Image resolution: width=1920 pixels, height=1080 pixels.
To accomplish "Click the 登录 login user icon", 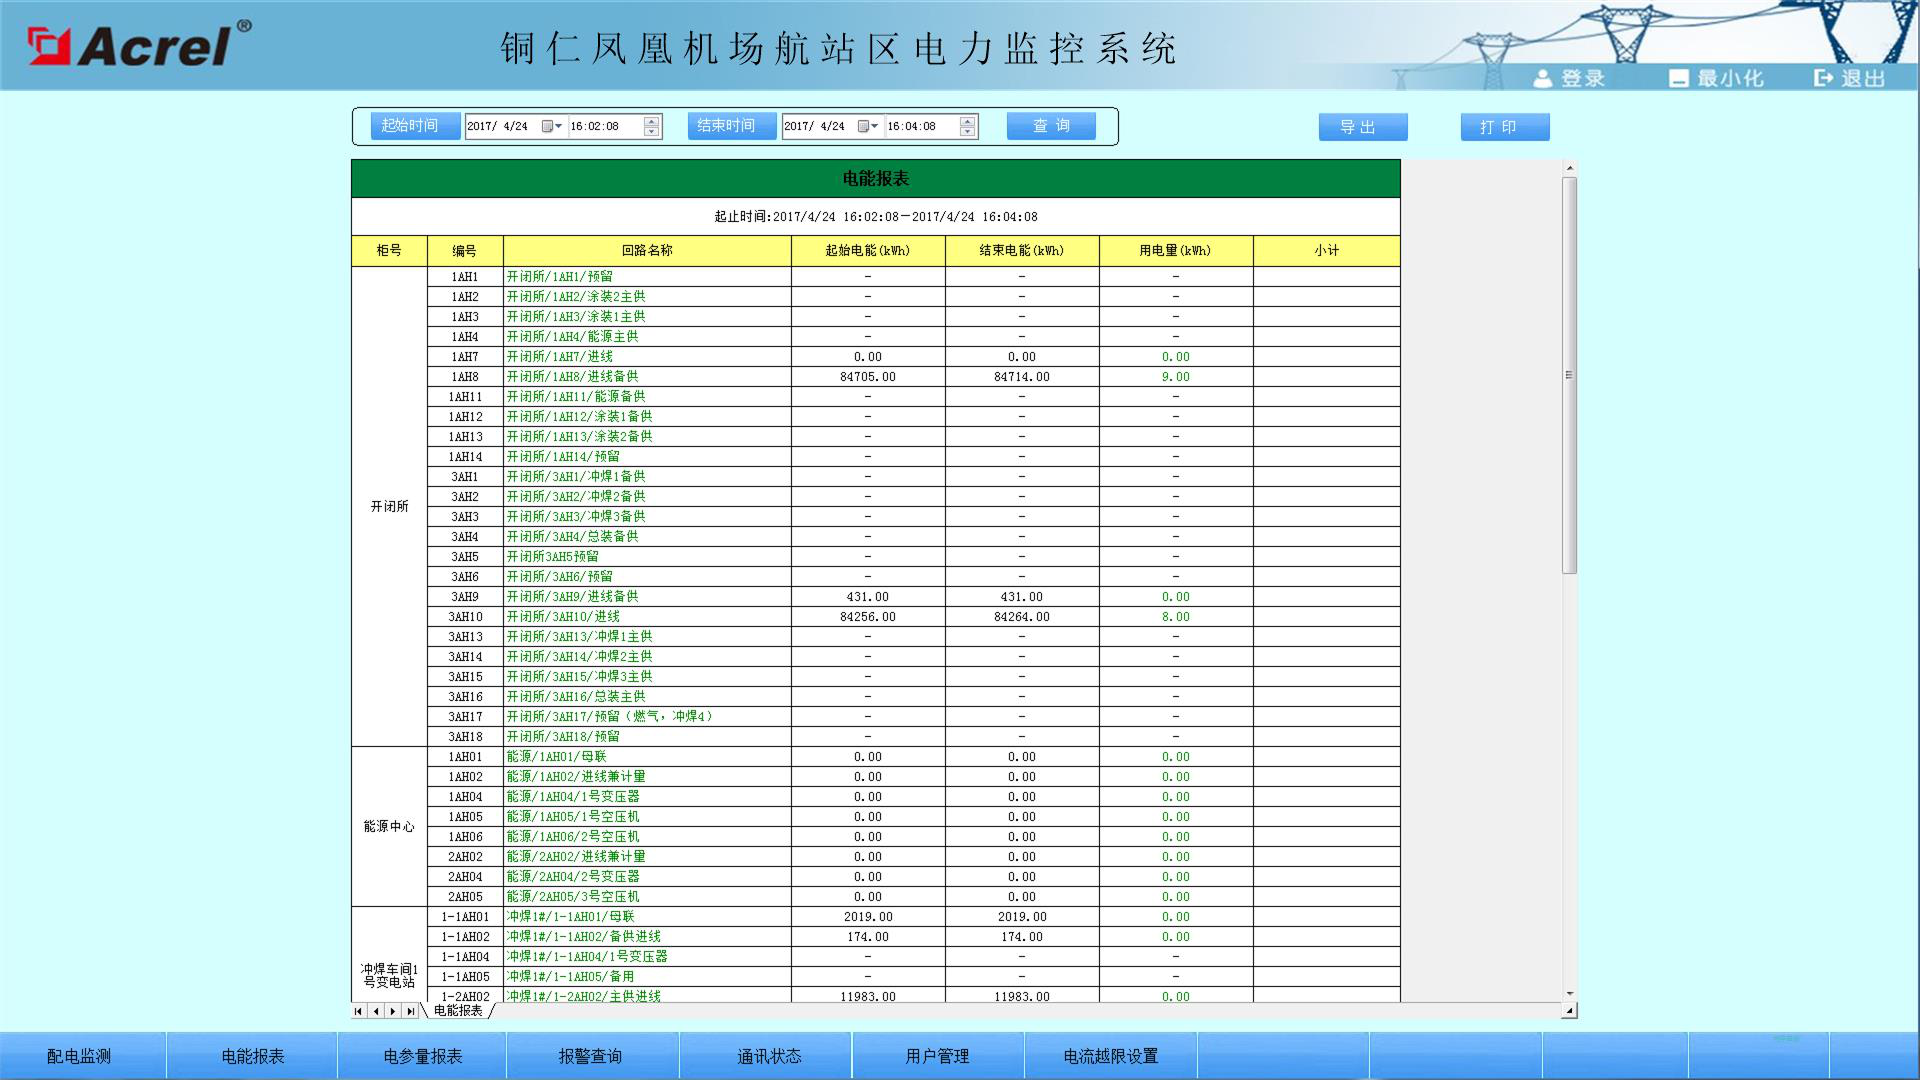I will coord(1543,78).
